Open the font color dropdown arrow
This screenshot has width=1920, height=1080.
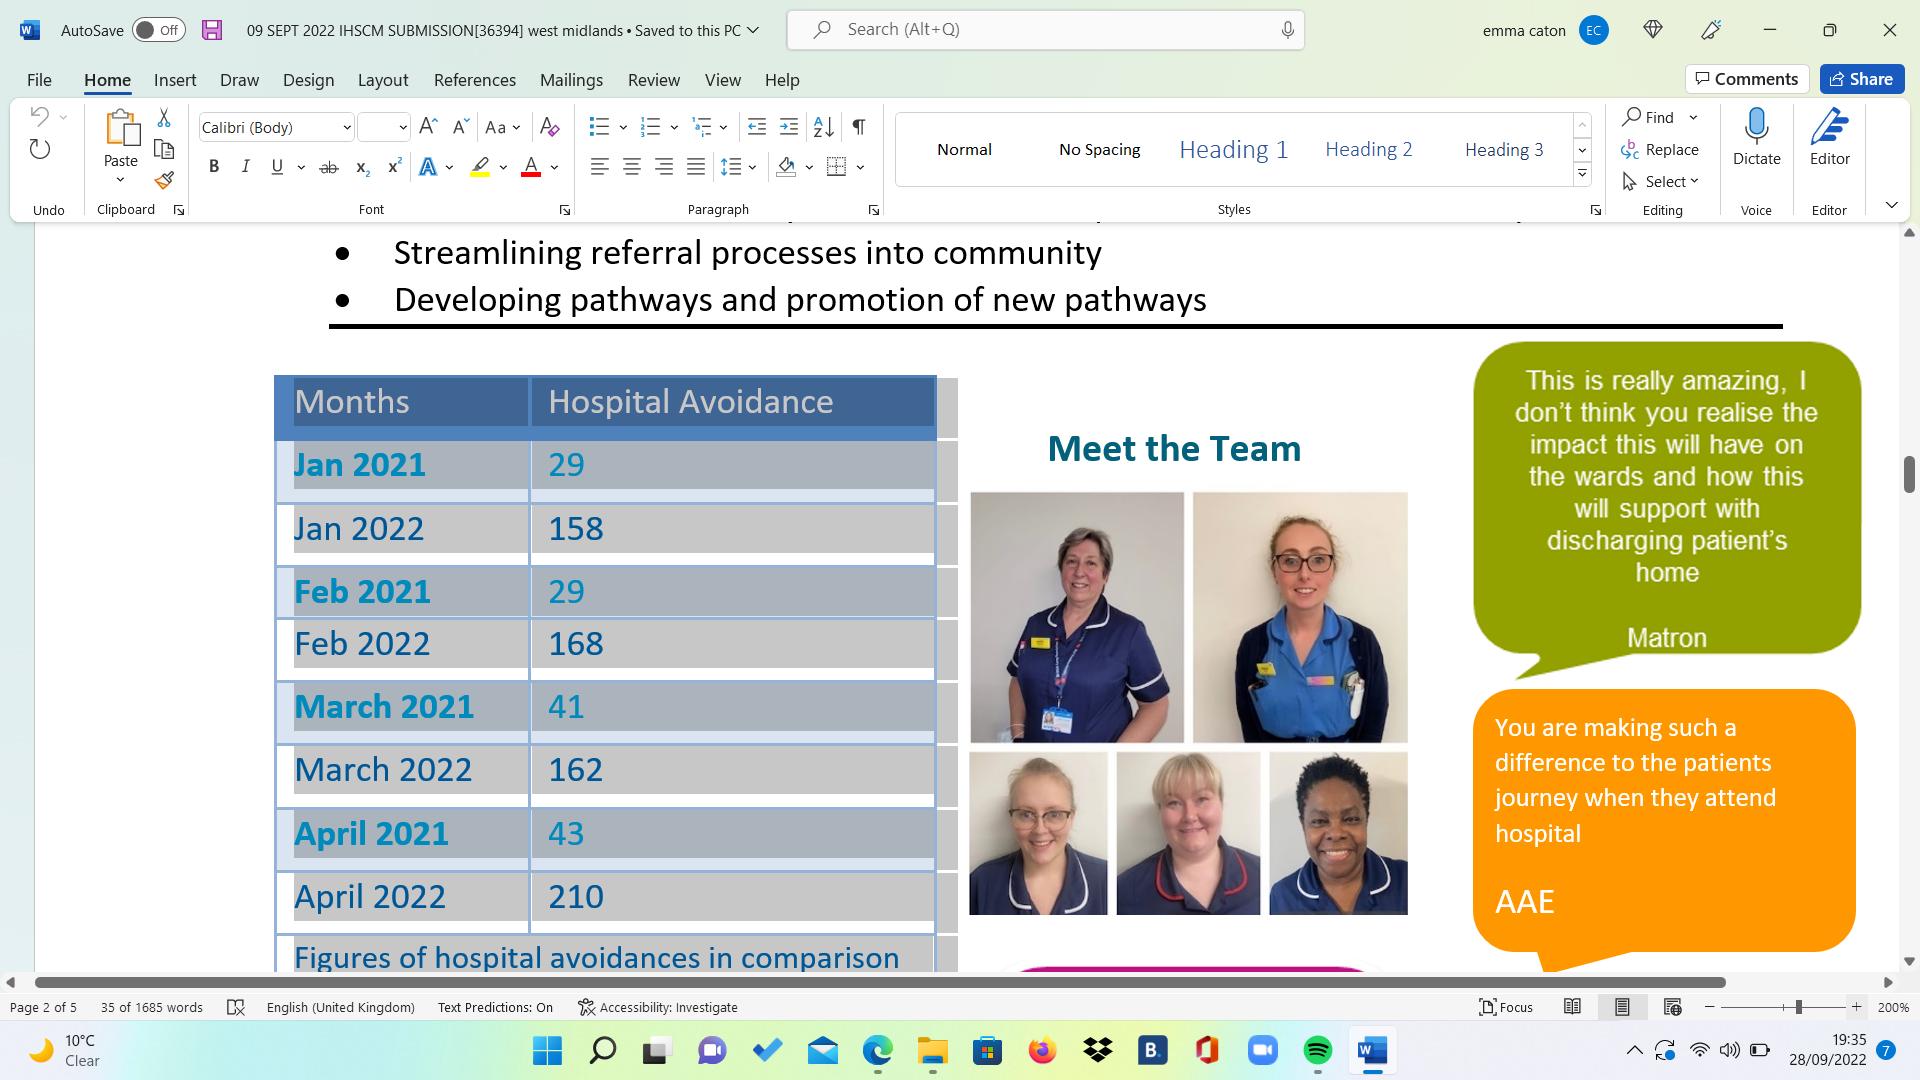(554, 167)
